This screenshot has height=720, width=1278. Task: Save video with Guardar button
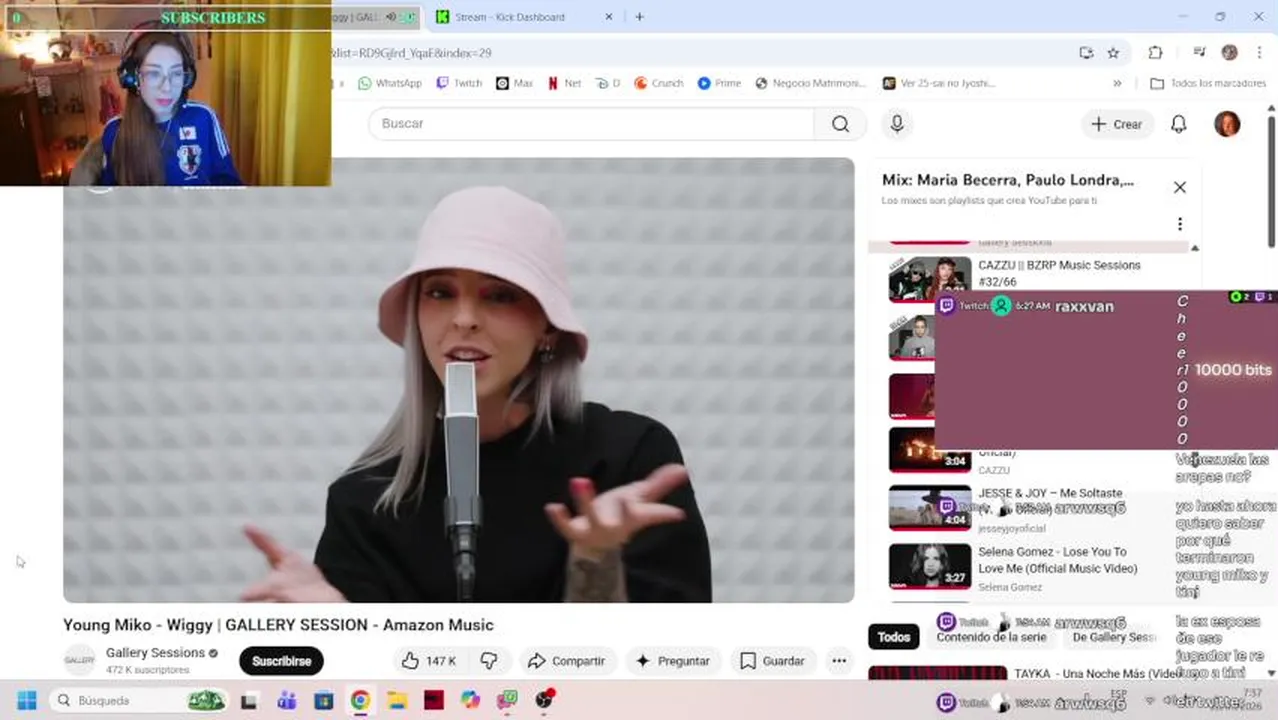[x=772, y=661]
